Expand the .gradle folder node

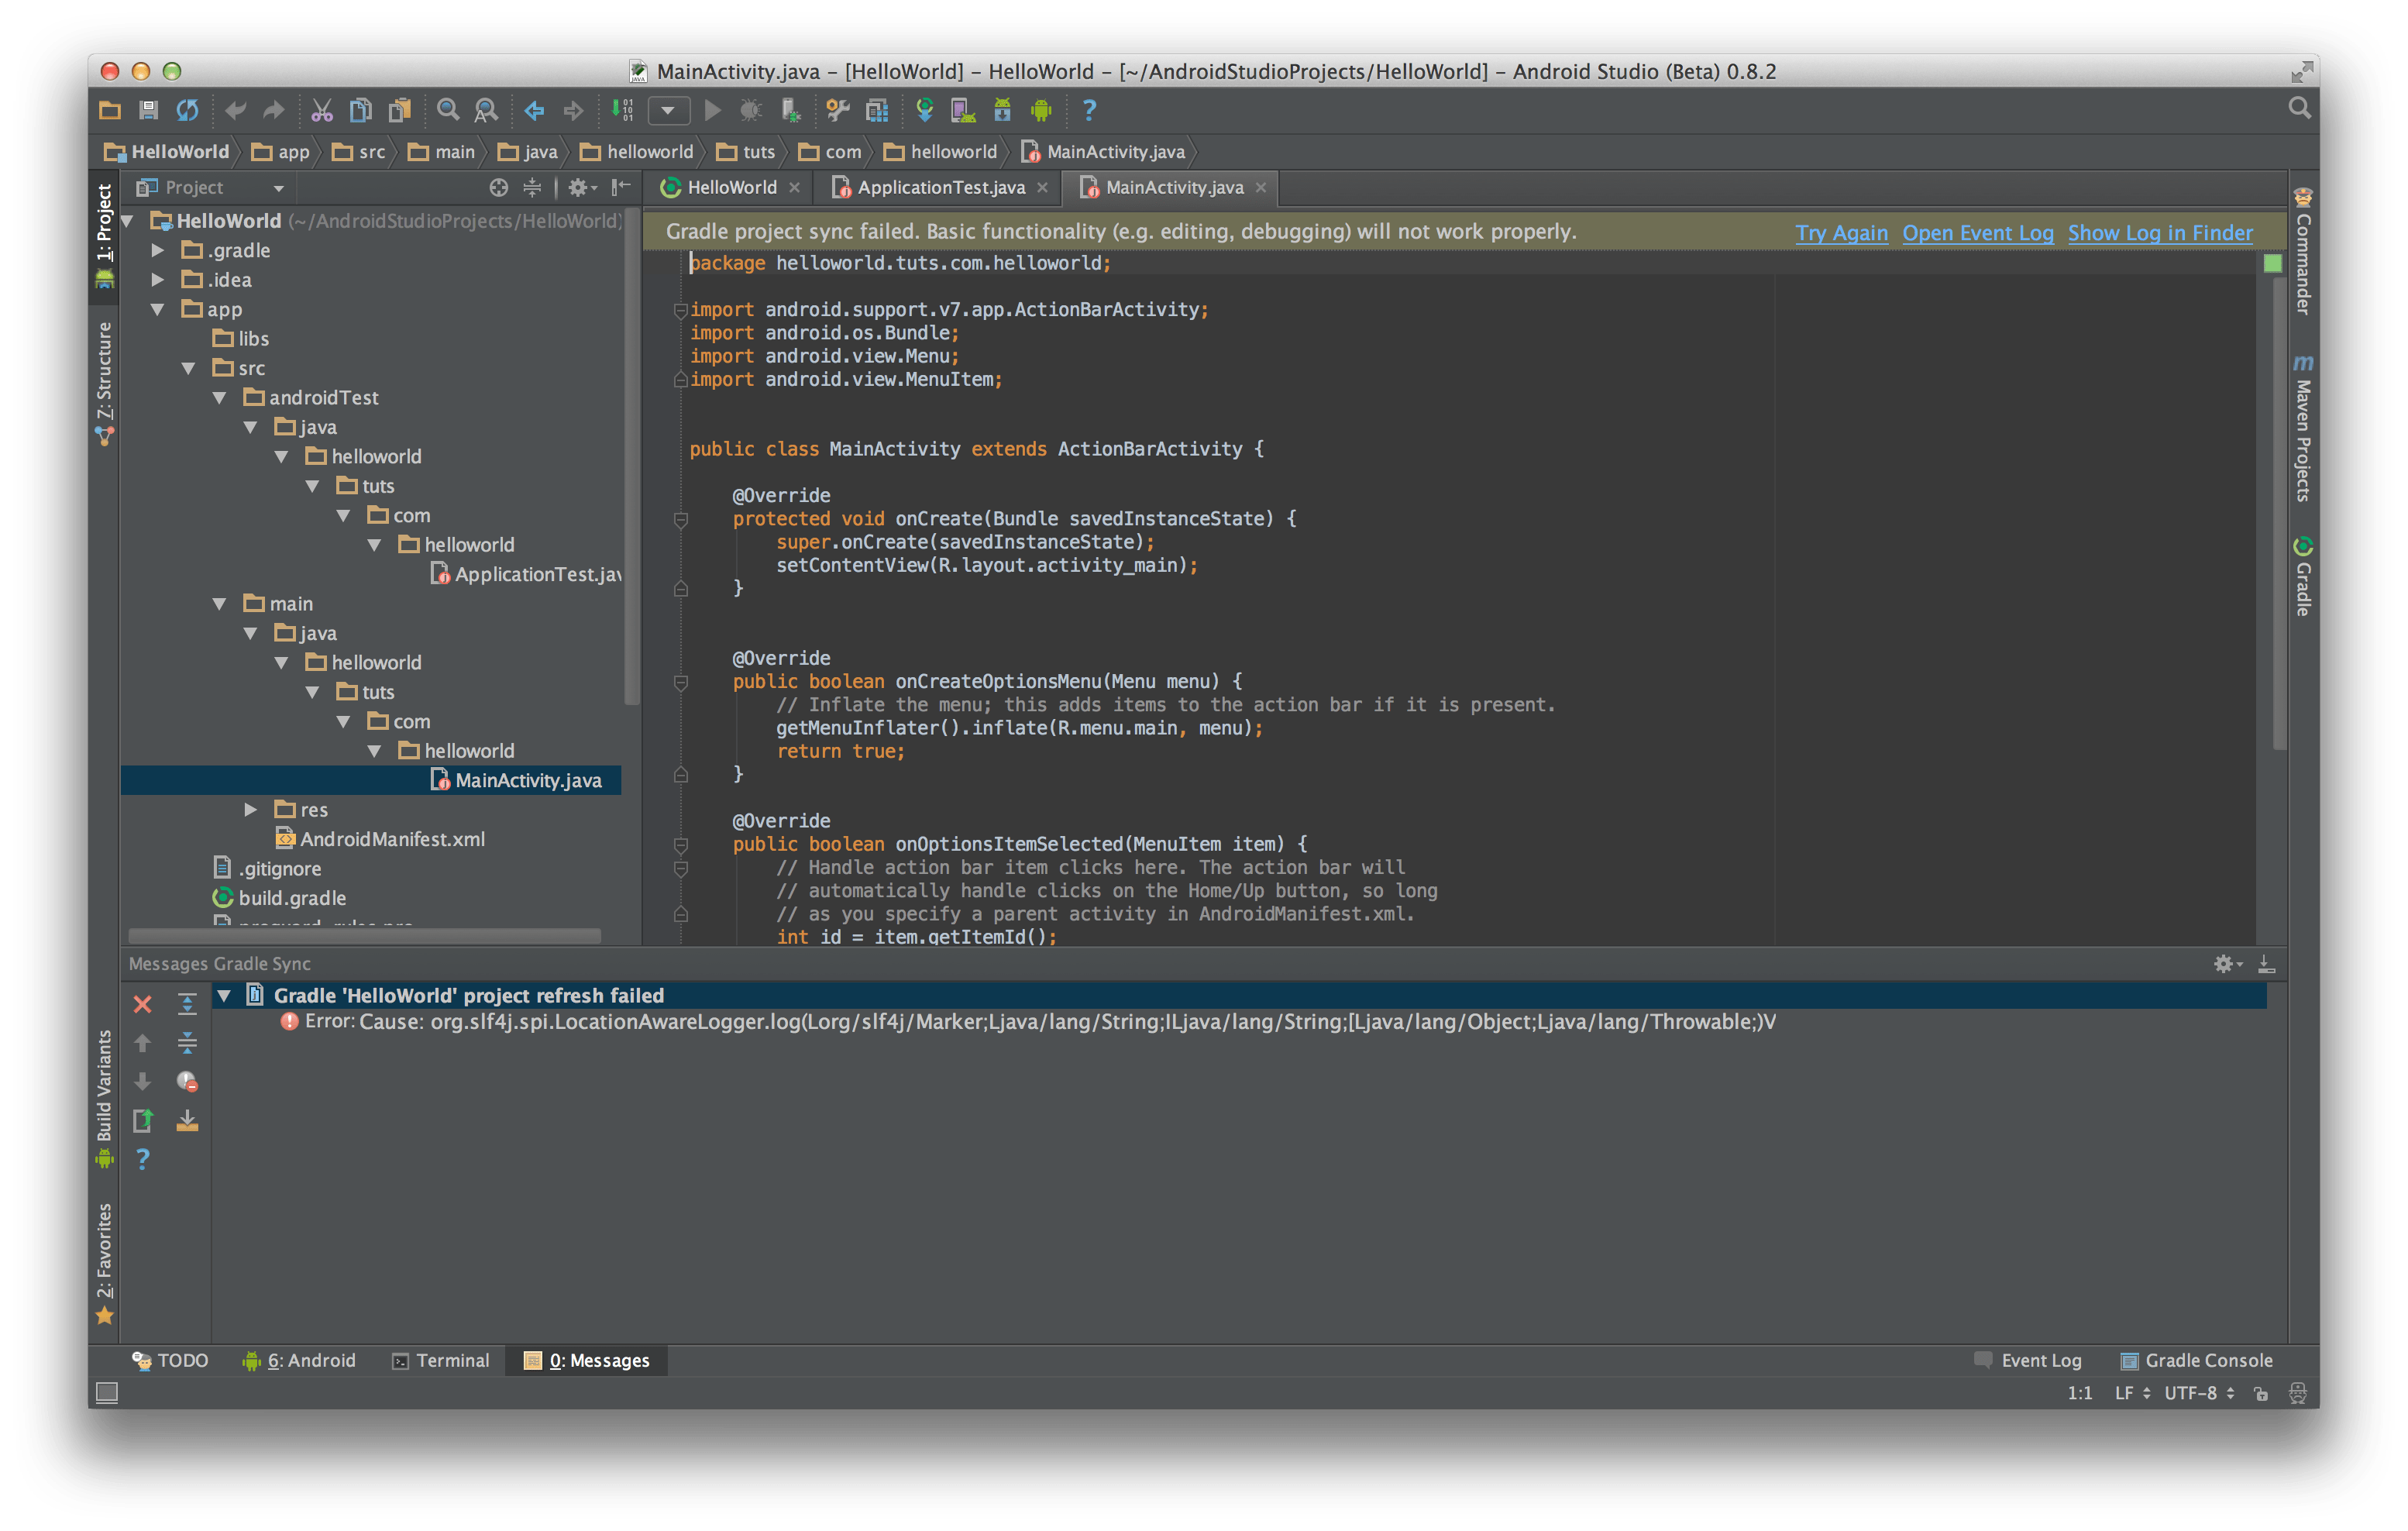coord(157,251)
